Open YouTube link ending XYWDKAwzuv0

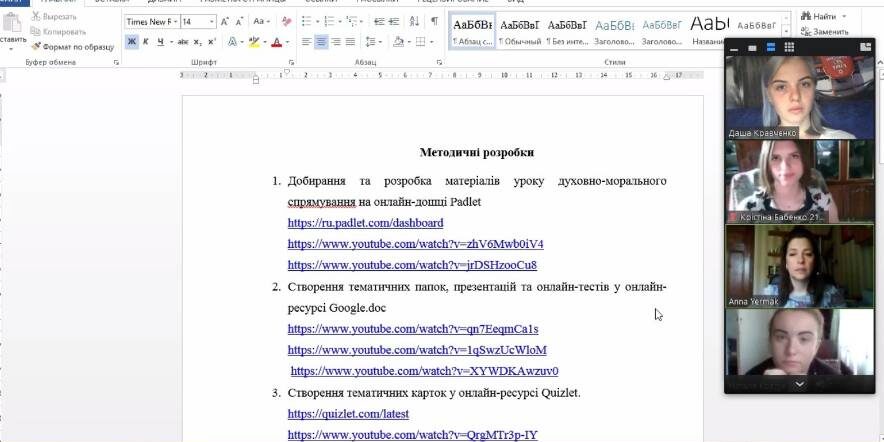pos(425,371)
